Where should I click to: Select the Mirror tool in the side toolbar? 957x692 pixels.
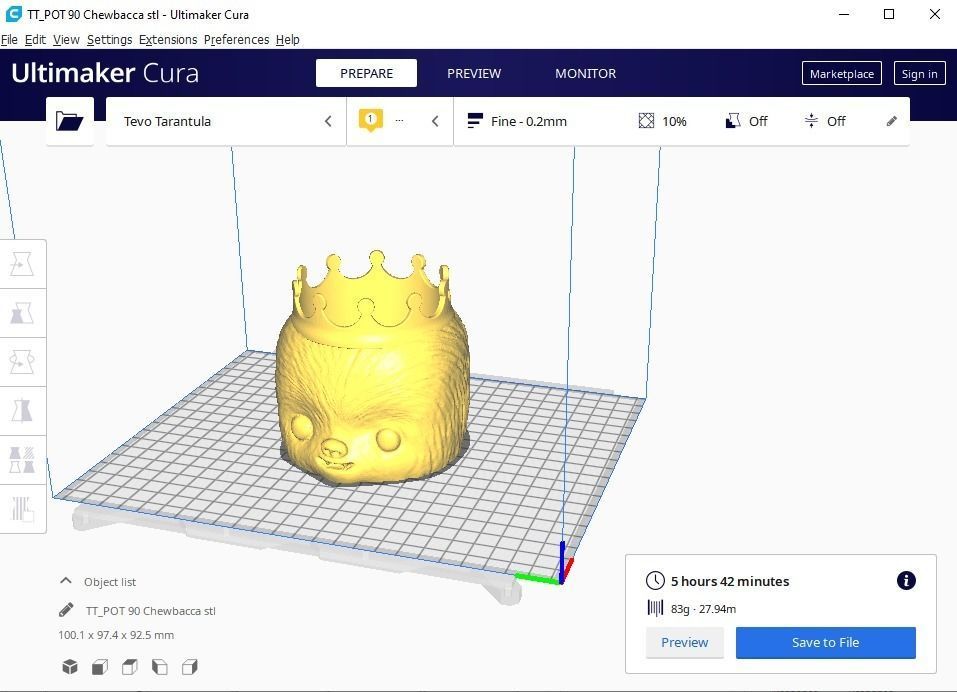(x=22, y=411)
